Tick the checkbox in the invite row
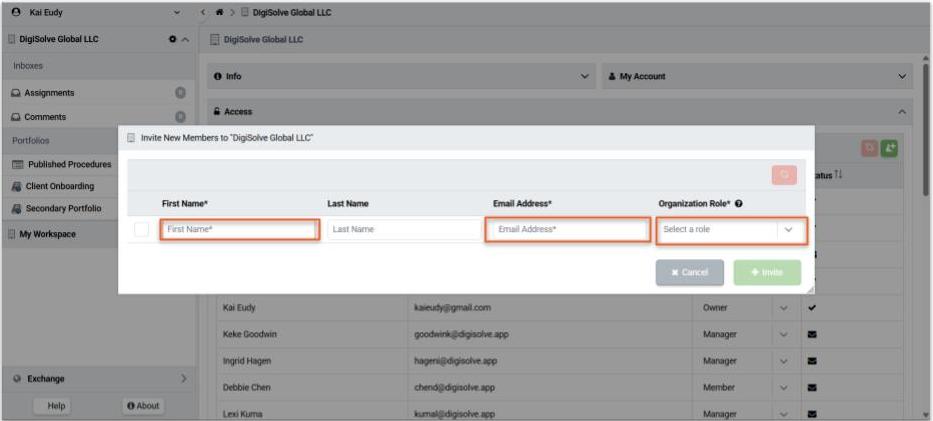 tap(142, 230)
